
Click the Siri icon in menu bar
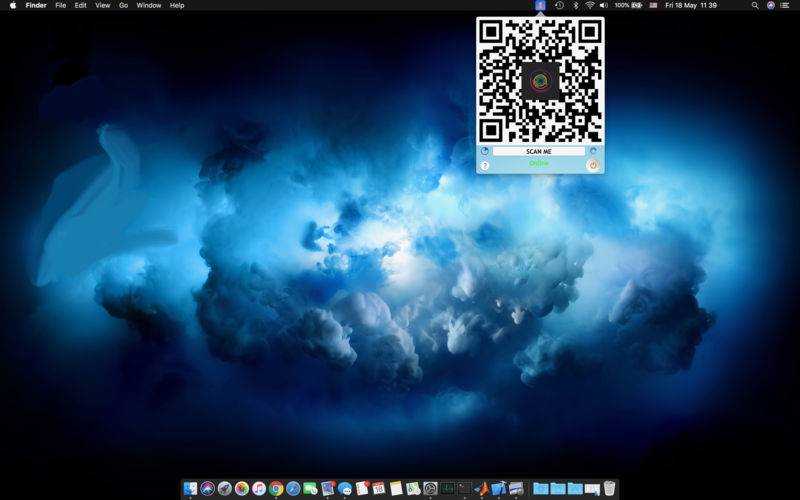[771, 5]
